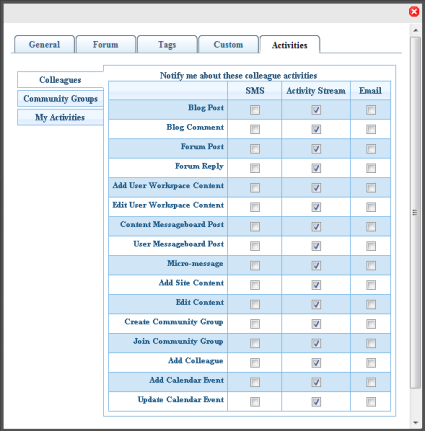Enable SMS for Edit Content
Image resolution: width=425 pixels, height=431 pixels.
point(255,304)
